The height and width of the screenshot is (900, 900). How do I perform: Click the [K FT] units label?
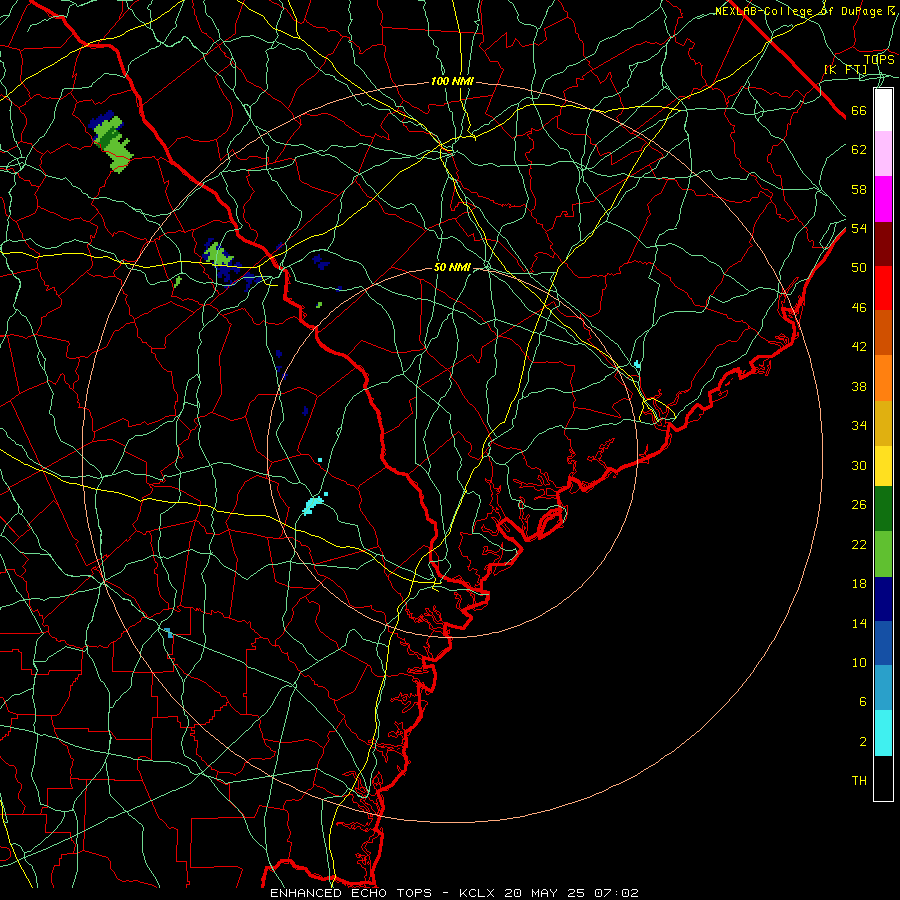click(x=846, y=70)
